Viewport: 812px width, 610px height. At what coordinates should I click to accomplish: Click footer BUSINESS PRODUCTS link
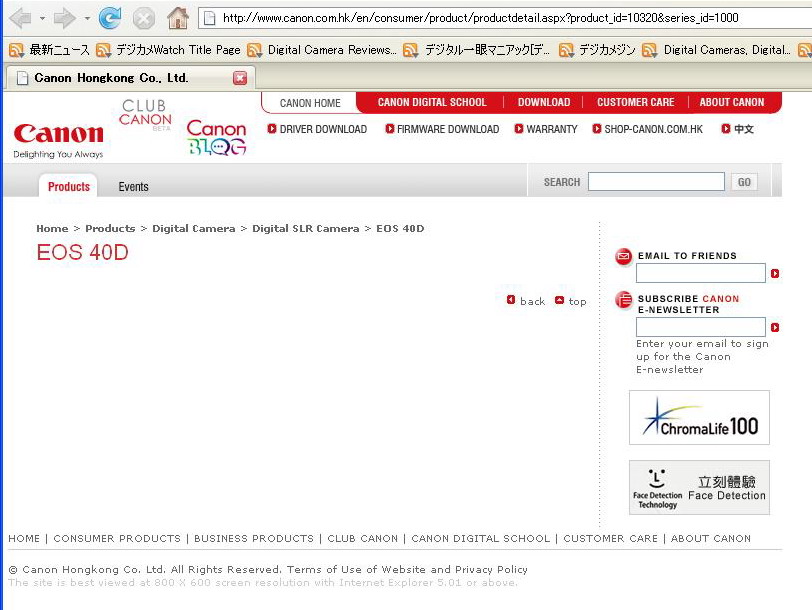click(x=254, y=539)
